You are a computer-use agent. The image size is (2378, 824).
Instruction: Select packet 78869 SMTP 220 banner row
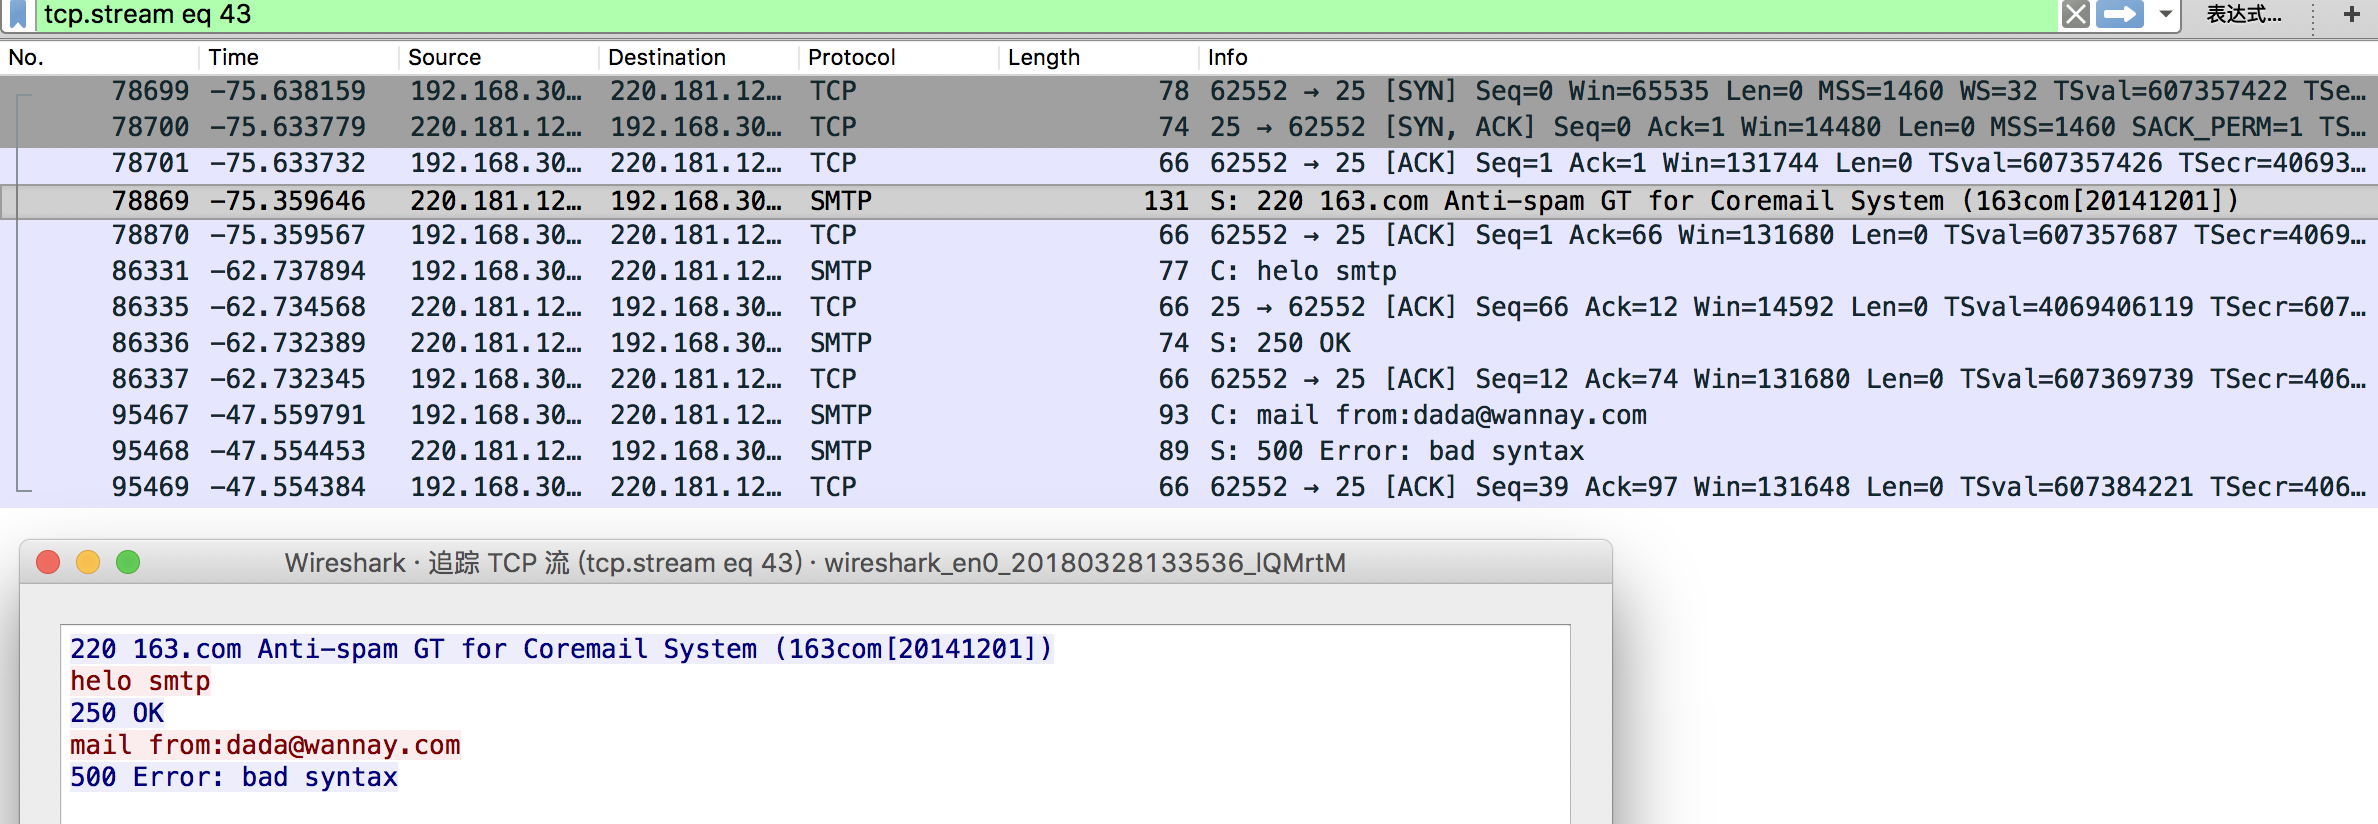pyautogui.click(x=1189, y=201)
